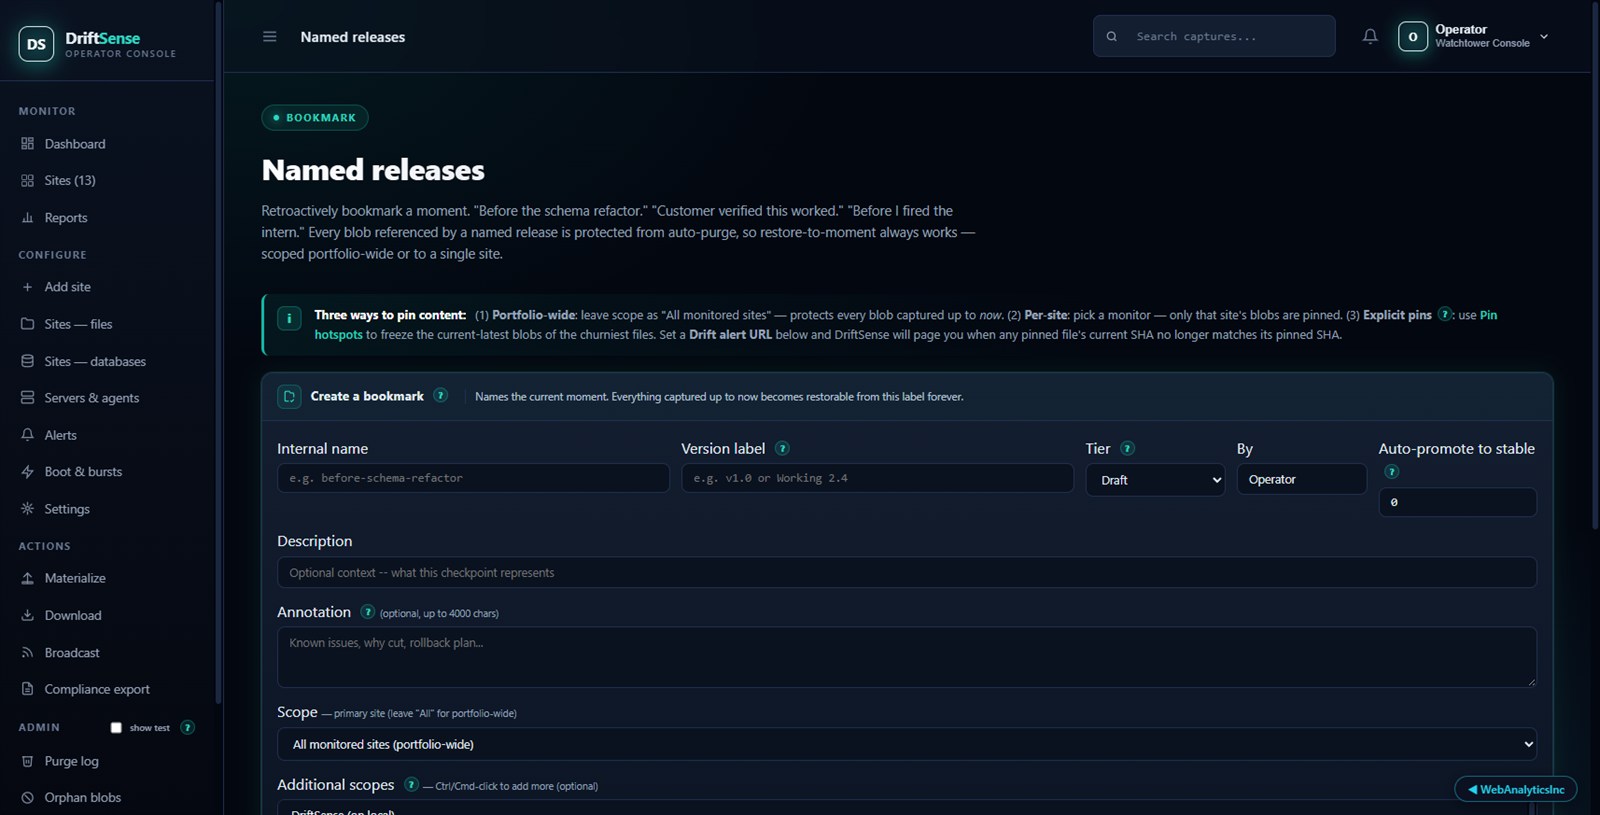Open the Tier dropdown set to Draft

click(1155, 480)
